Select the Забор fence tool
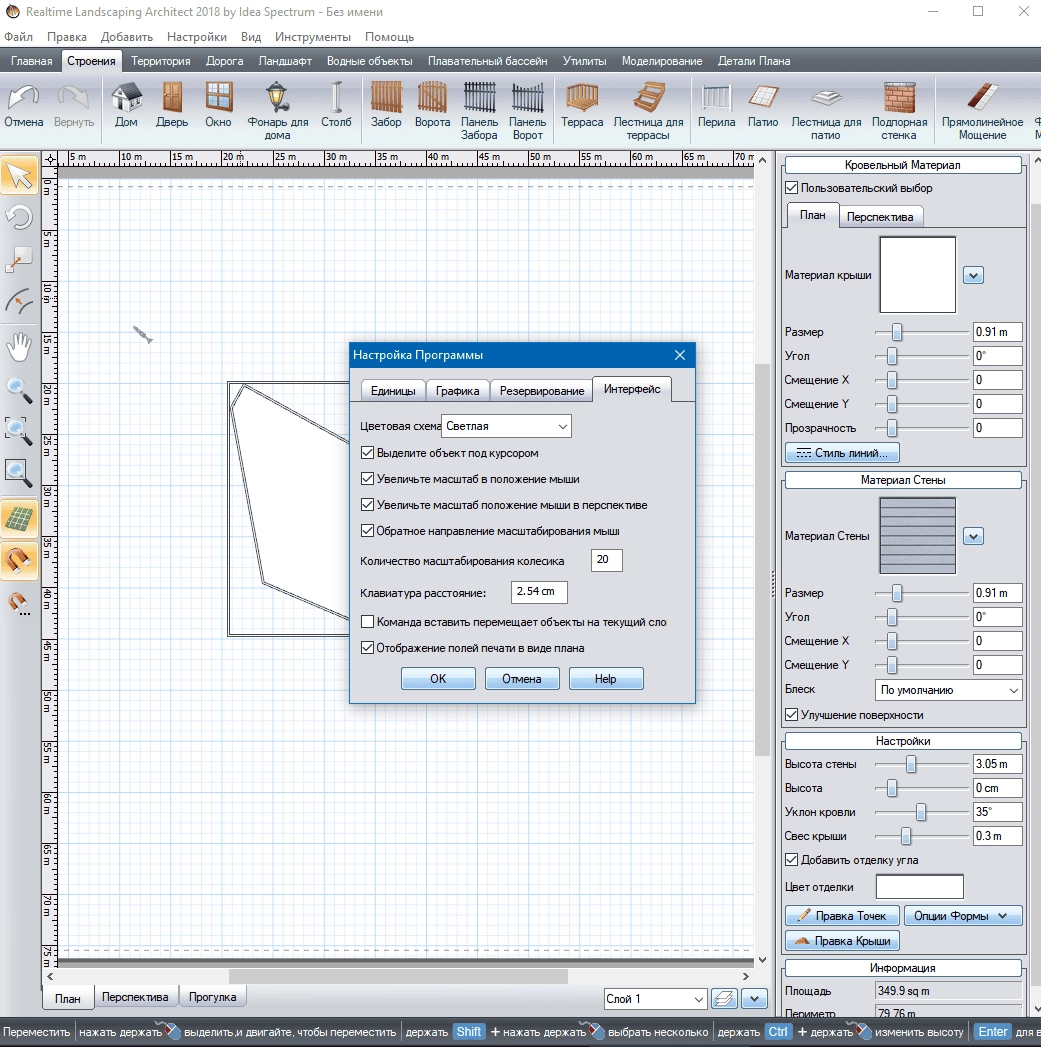This screenshot has height=1047, width=1041. 386,107
